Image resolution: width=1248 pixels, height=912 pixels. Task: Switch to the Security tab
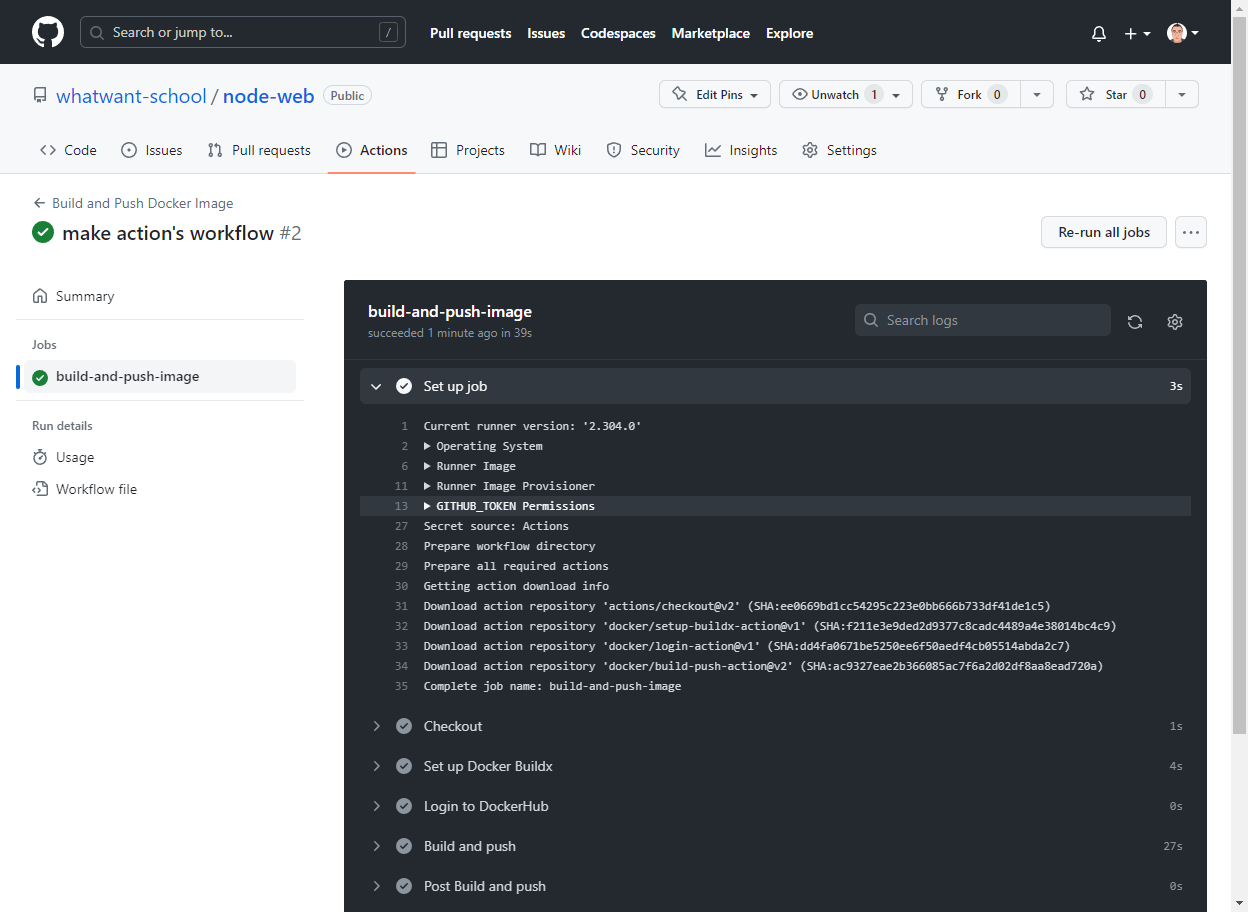643,150
